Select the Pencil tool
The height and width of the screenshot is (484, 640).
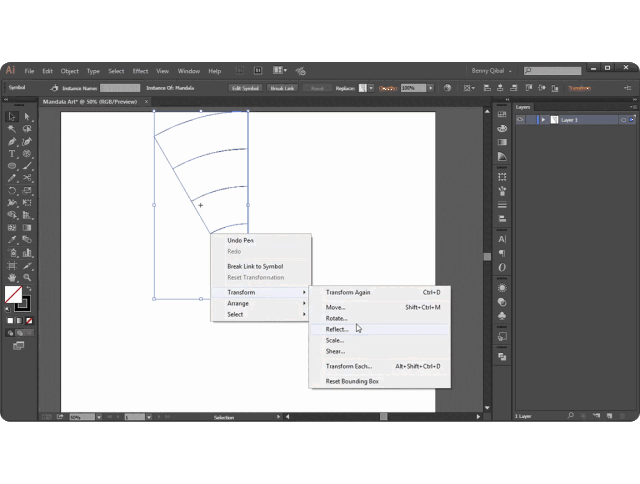tap(12, 178)
